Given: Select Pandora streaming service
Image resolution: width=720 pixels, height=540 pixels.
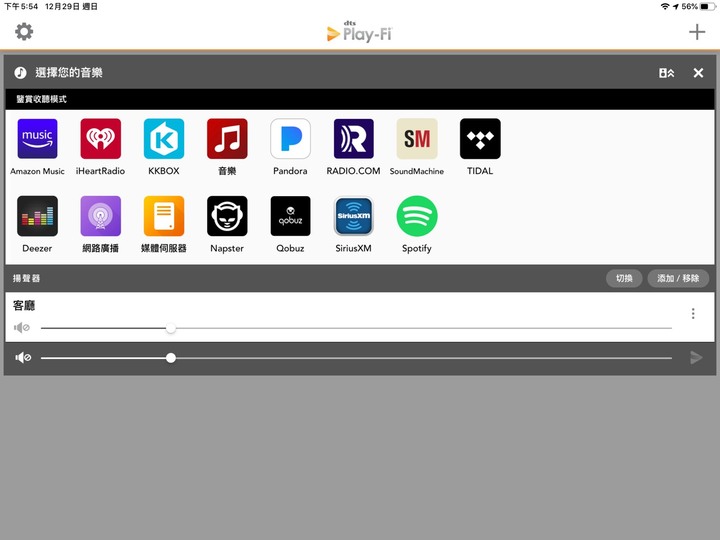Looking at the screenshot, I should coord(290,139).
